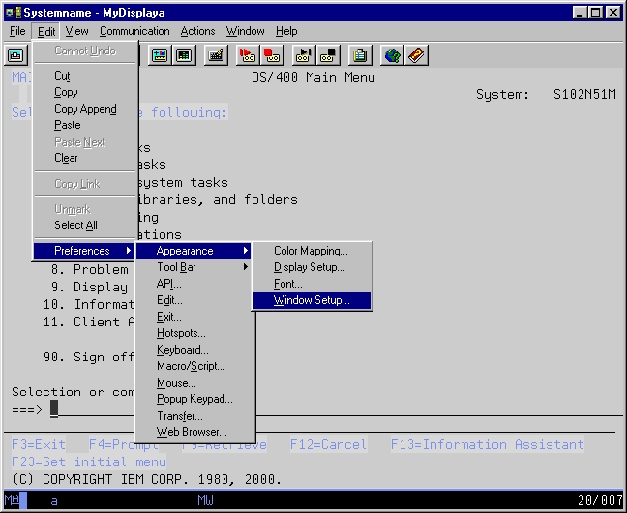The height and width of the screenshot is (513, 627).
Task: Click the command input line after ===>
Action: tap(336, 409)
